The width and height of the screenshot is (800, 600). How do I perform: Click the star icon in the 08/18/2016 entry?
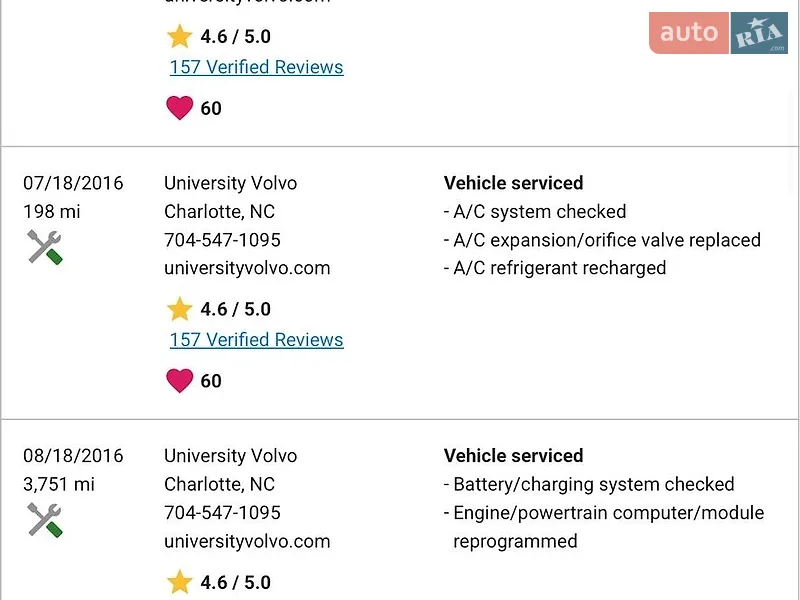point(180,582)
